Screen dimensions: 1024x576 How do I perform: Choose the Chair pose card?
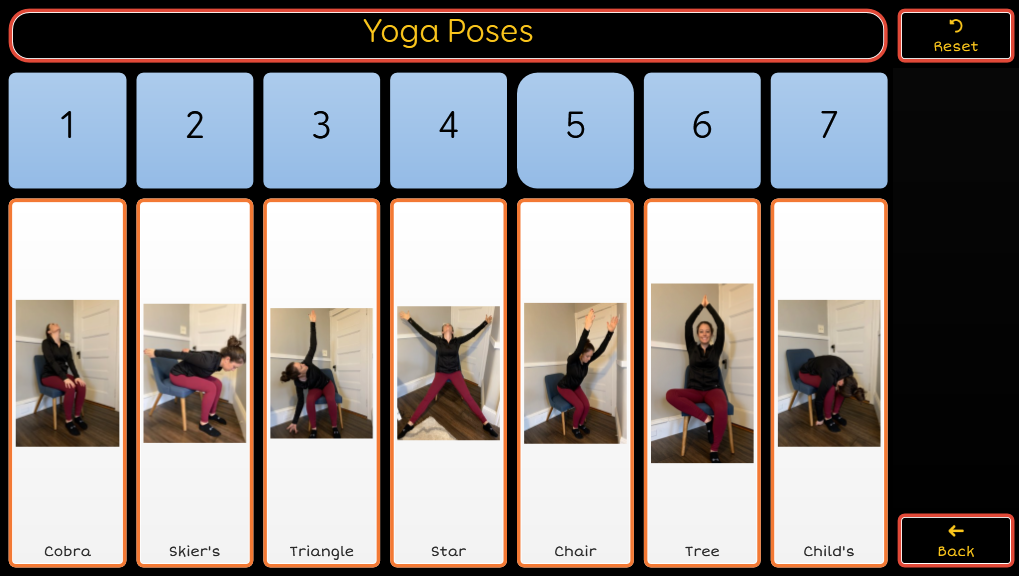point(575,383)
